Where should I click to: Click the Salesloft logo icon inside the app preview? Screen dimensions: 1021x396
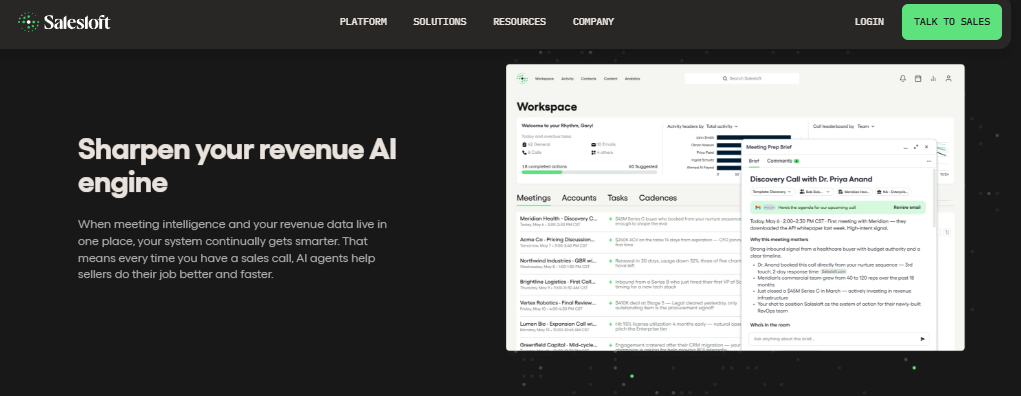coord(522,78)
